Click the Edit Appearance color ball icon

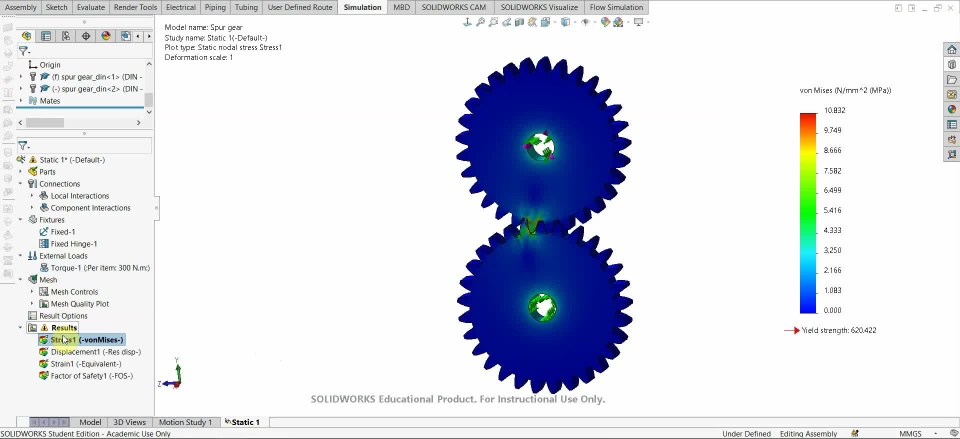tap(605, 22)
